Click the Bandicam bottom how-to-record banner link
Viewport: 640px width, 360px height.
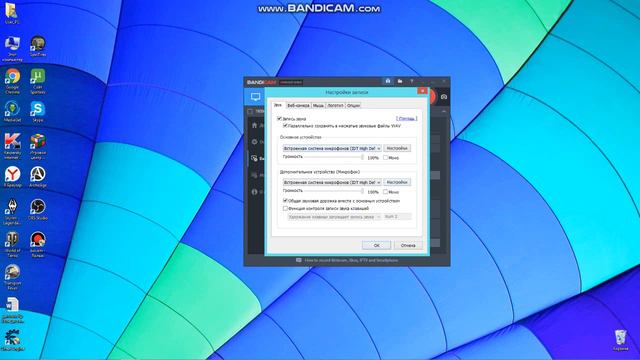[x=347, y=260]
